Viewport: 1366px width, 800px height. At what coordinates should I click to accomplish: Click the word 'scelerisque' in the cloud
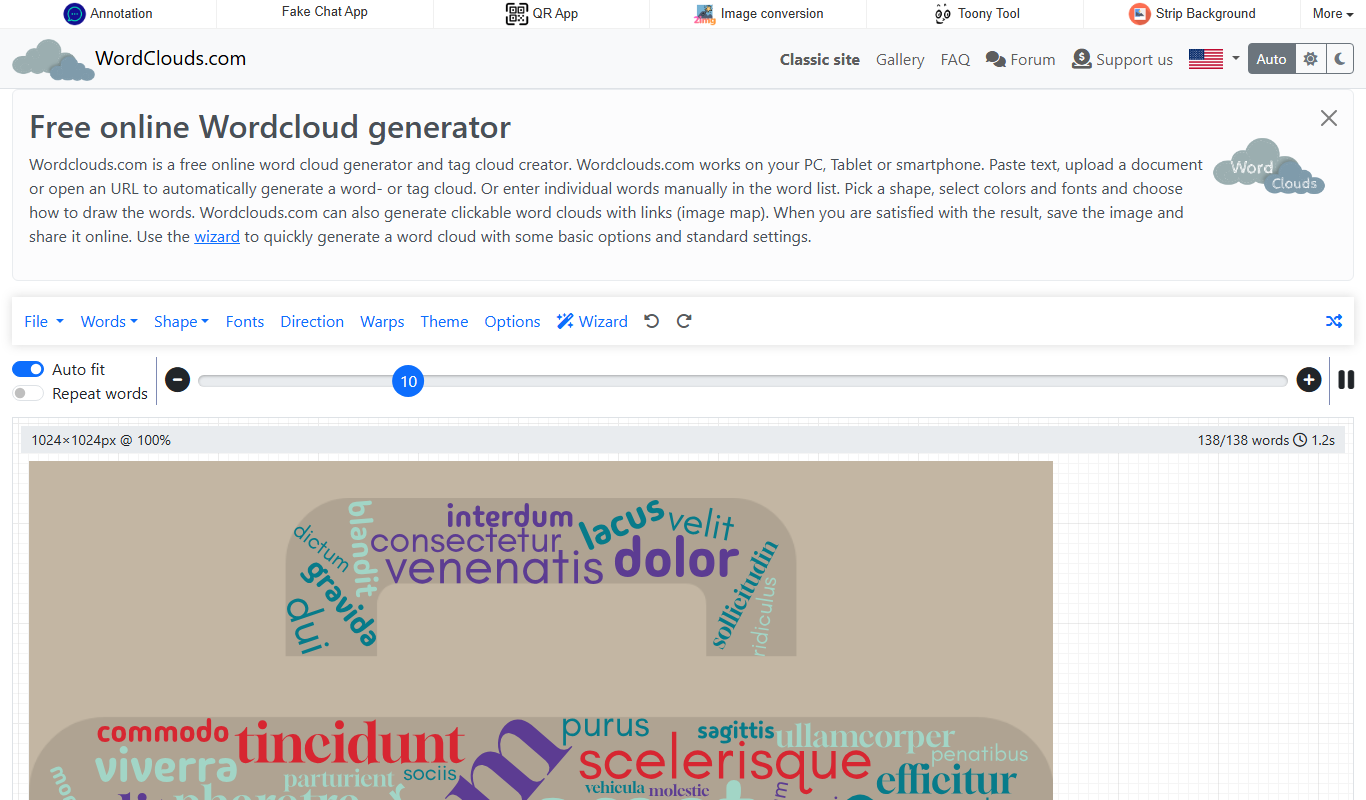click(x=725, y=763)
